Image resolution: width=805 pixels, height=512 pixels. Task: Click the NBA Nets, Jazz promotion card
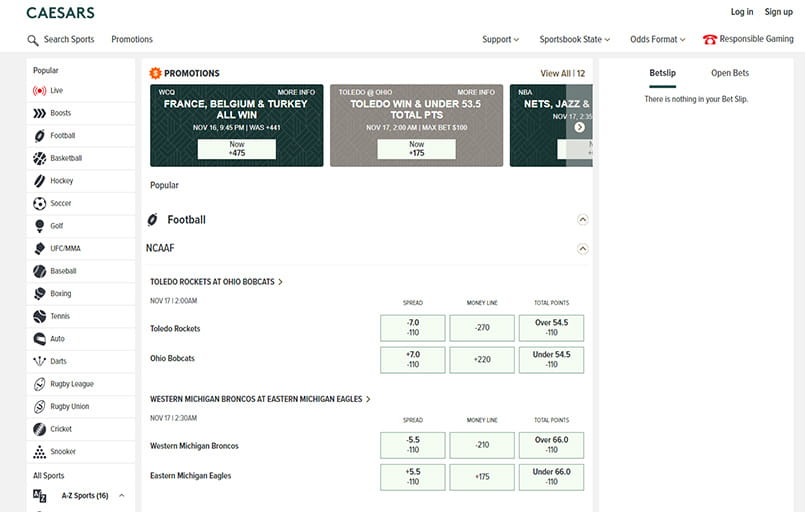point(551,125)
